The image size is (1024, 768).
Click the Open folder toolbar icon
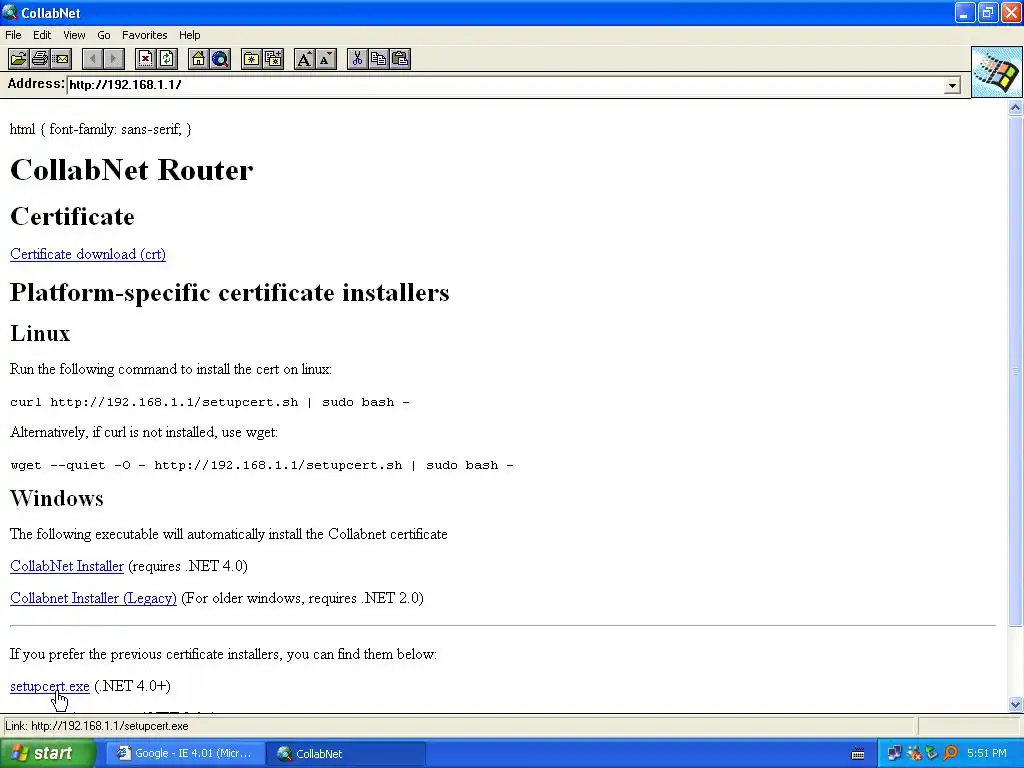click(x=18, y=59)
